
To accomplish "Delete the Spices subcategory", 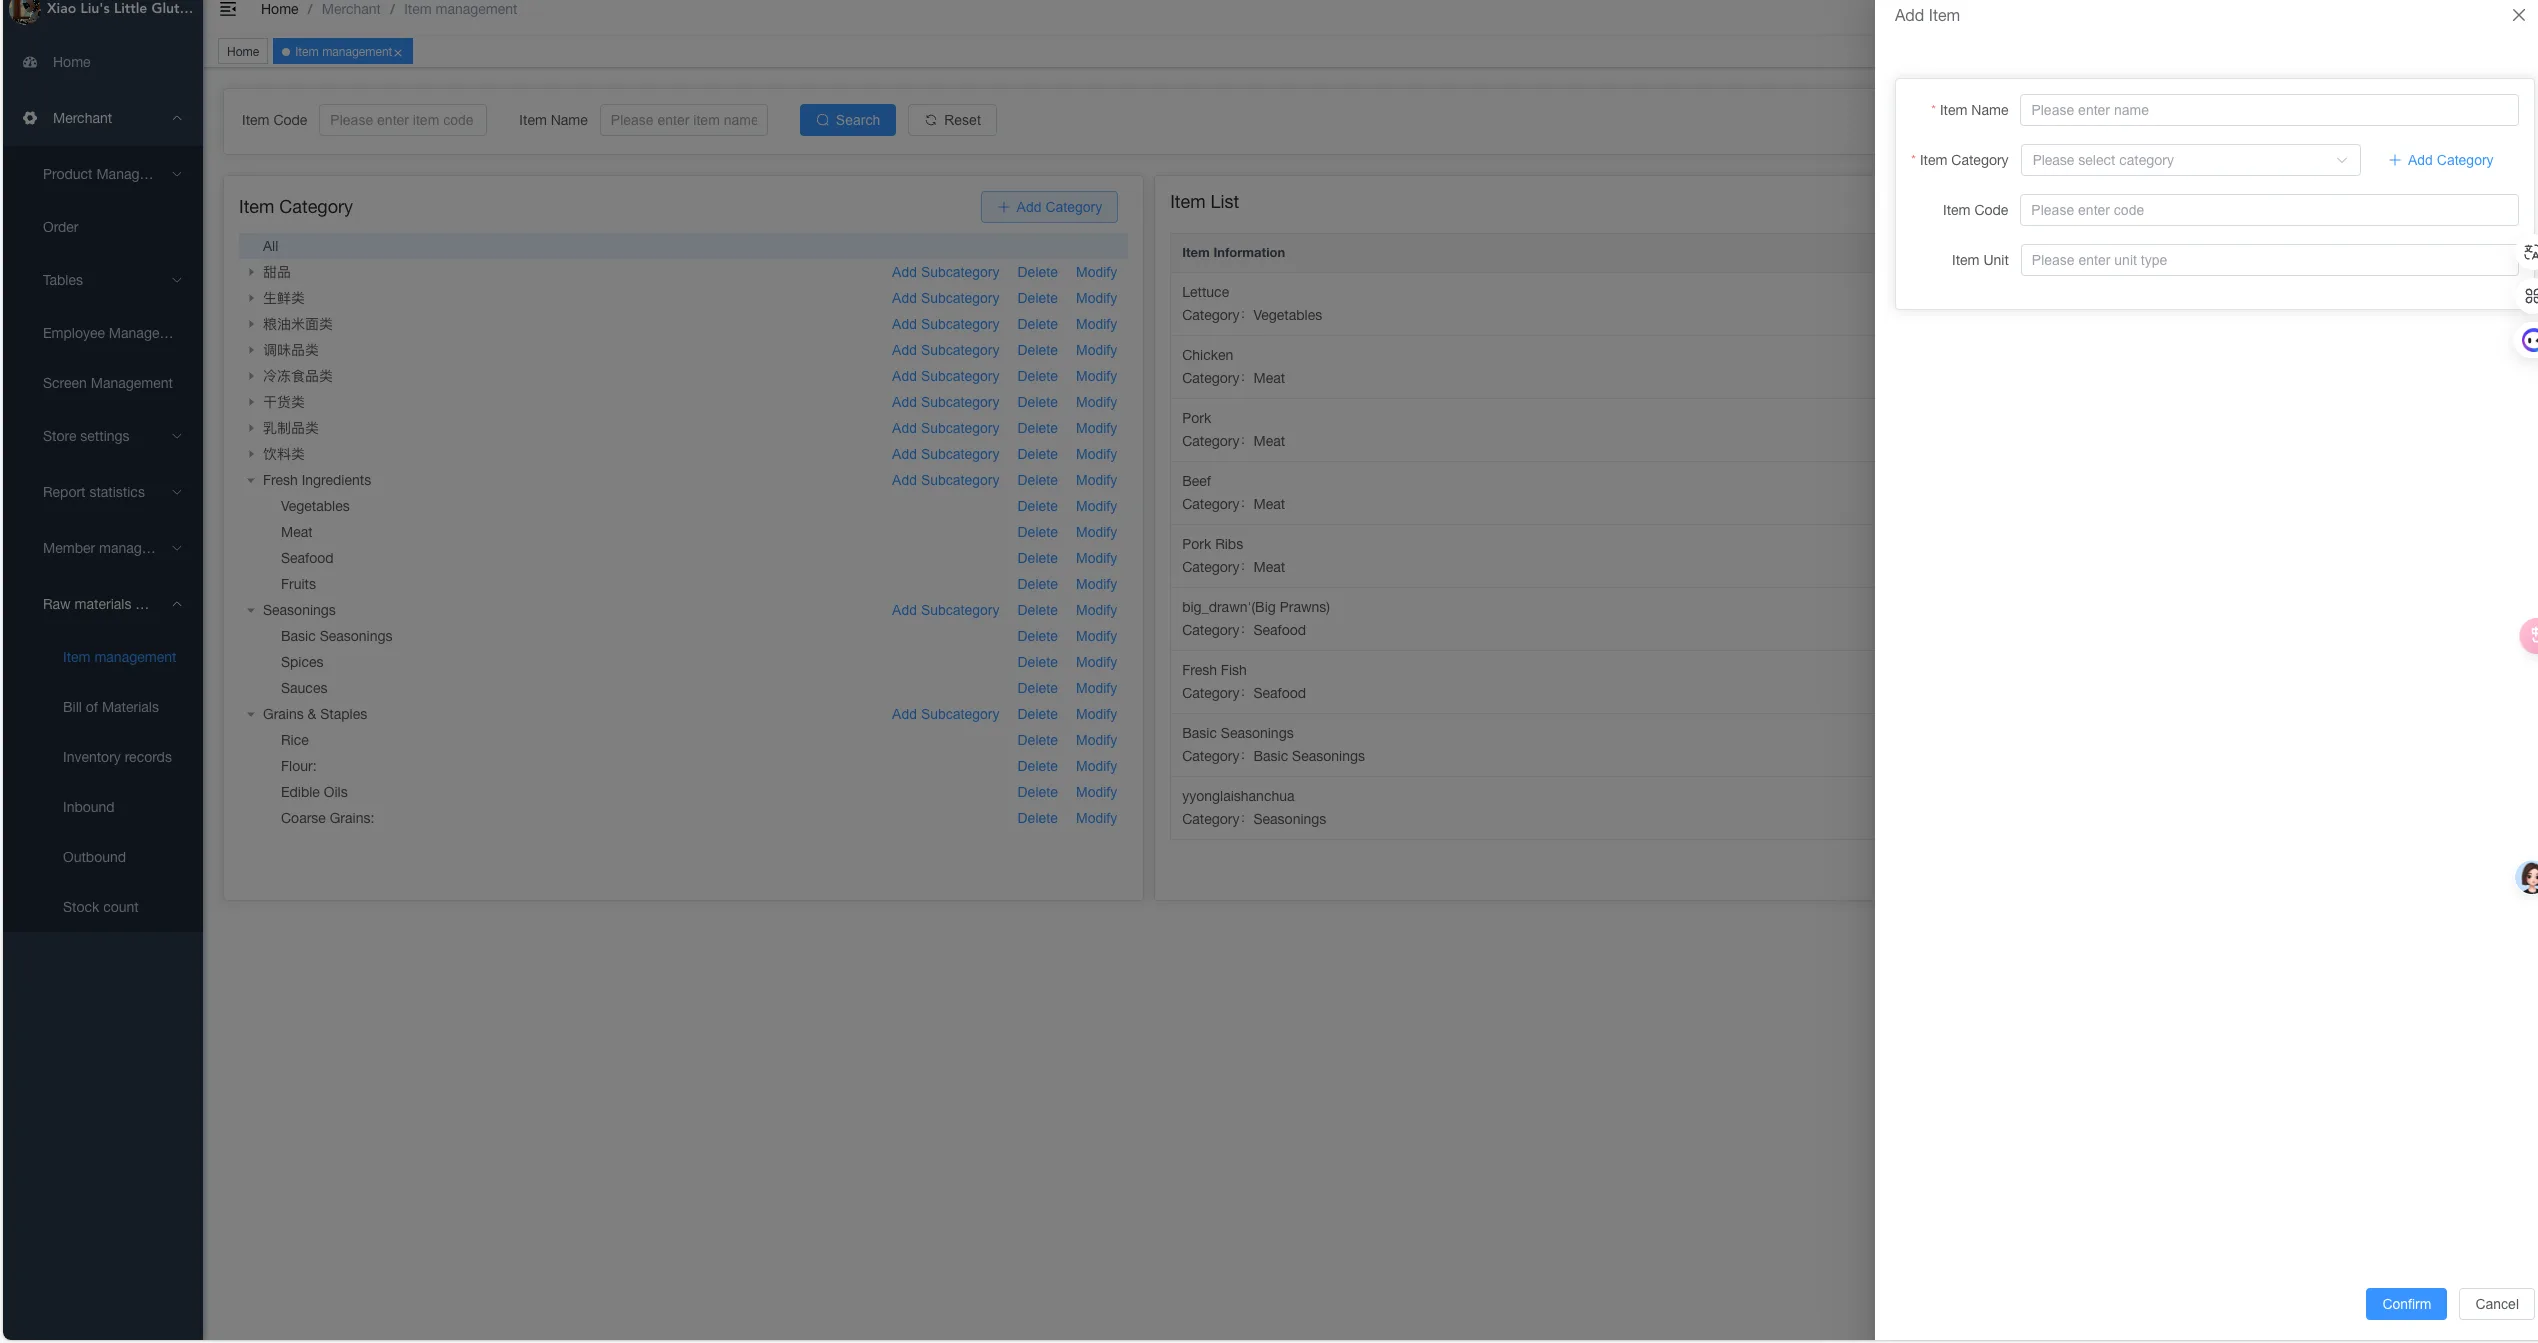I will [x=1037, y=662].
